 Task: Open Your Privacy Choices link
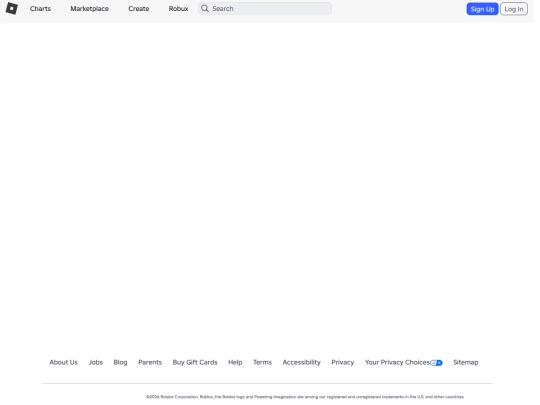(x=397, y=362)
